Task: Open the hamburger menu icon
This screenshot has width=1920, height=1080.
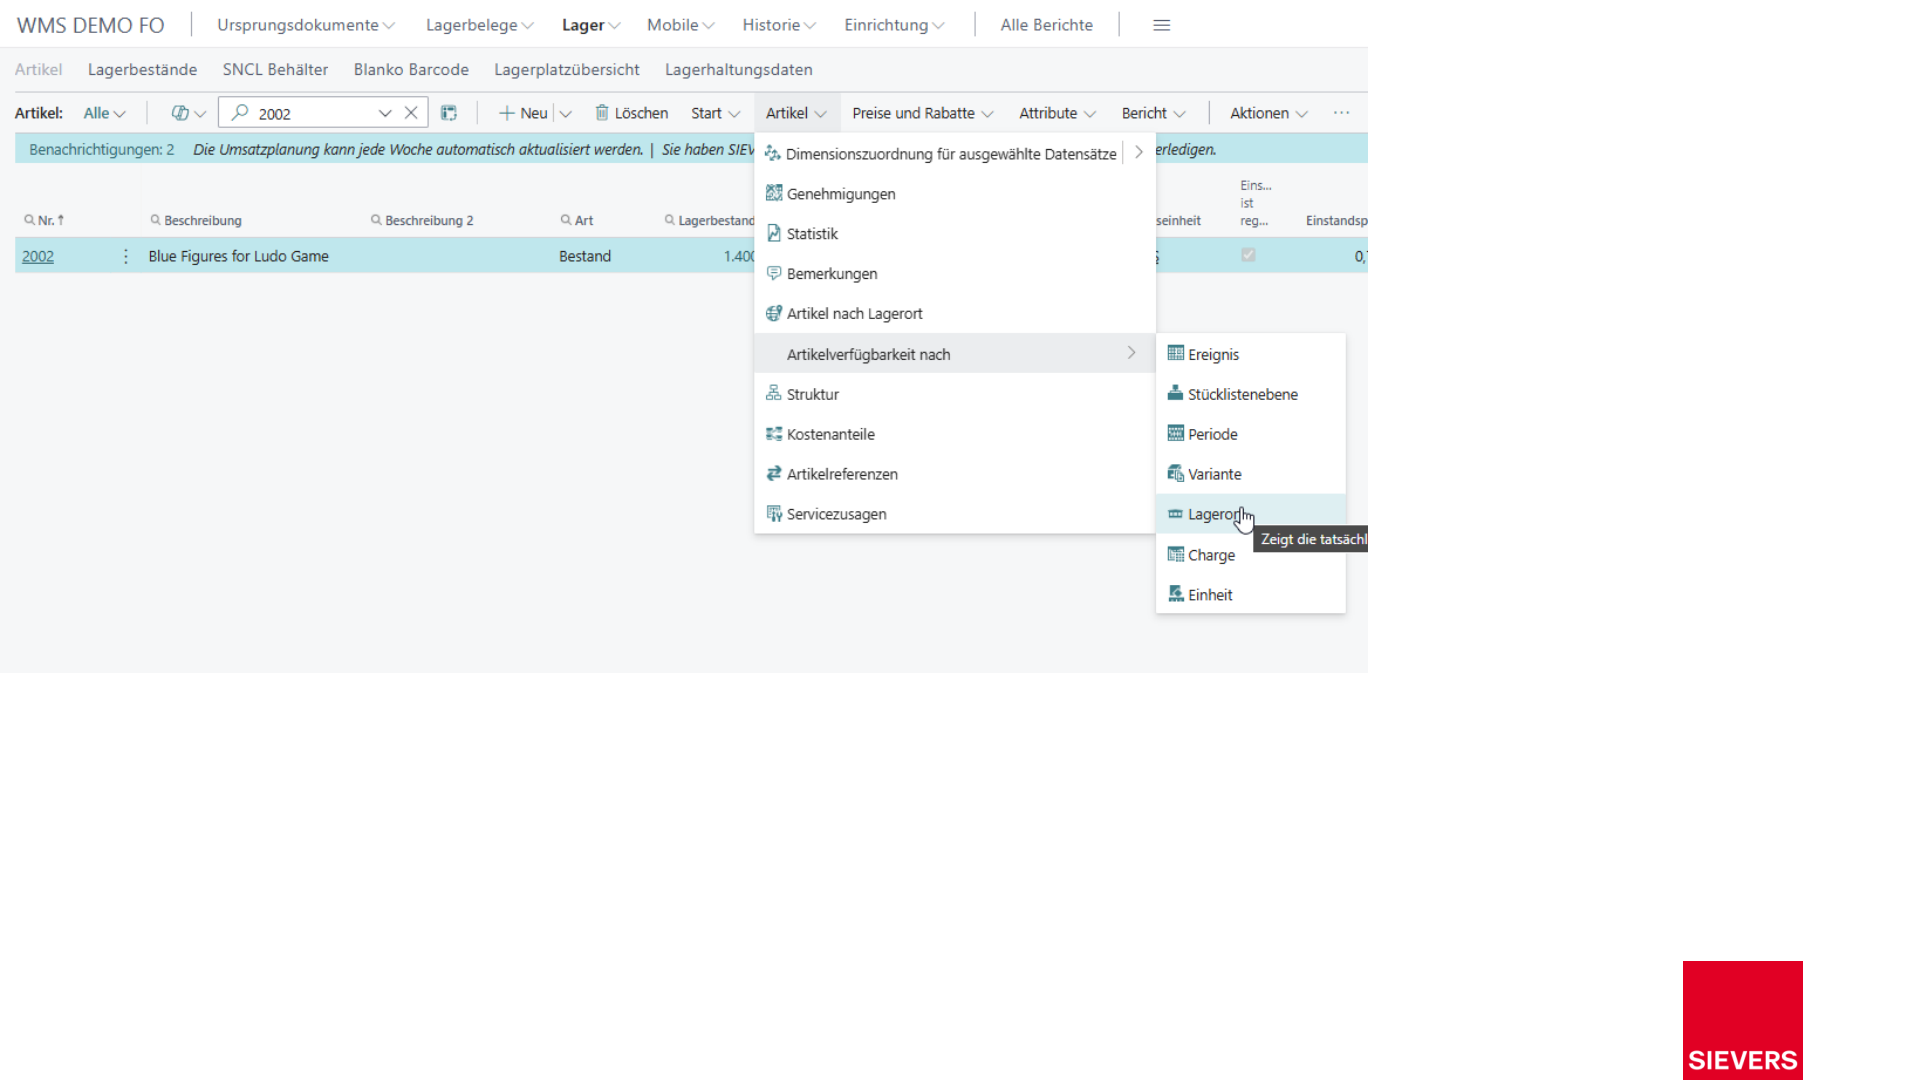Action: click(1161, 25)
